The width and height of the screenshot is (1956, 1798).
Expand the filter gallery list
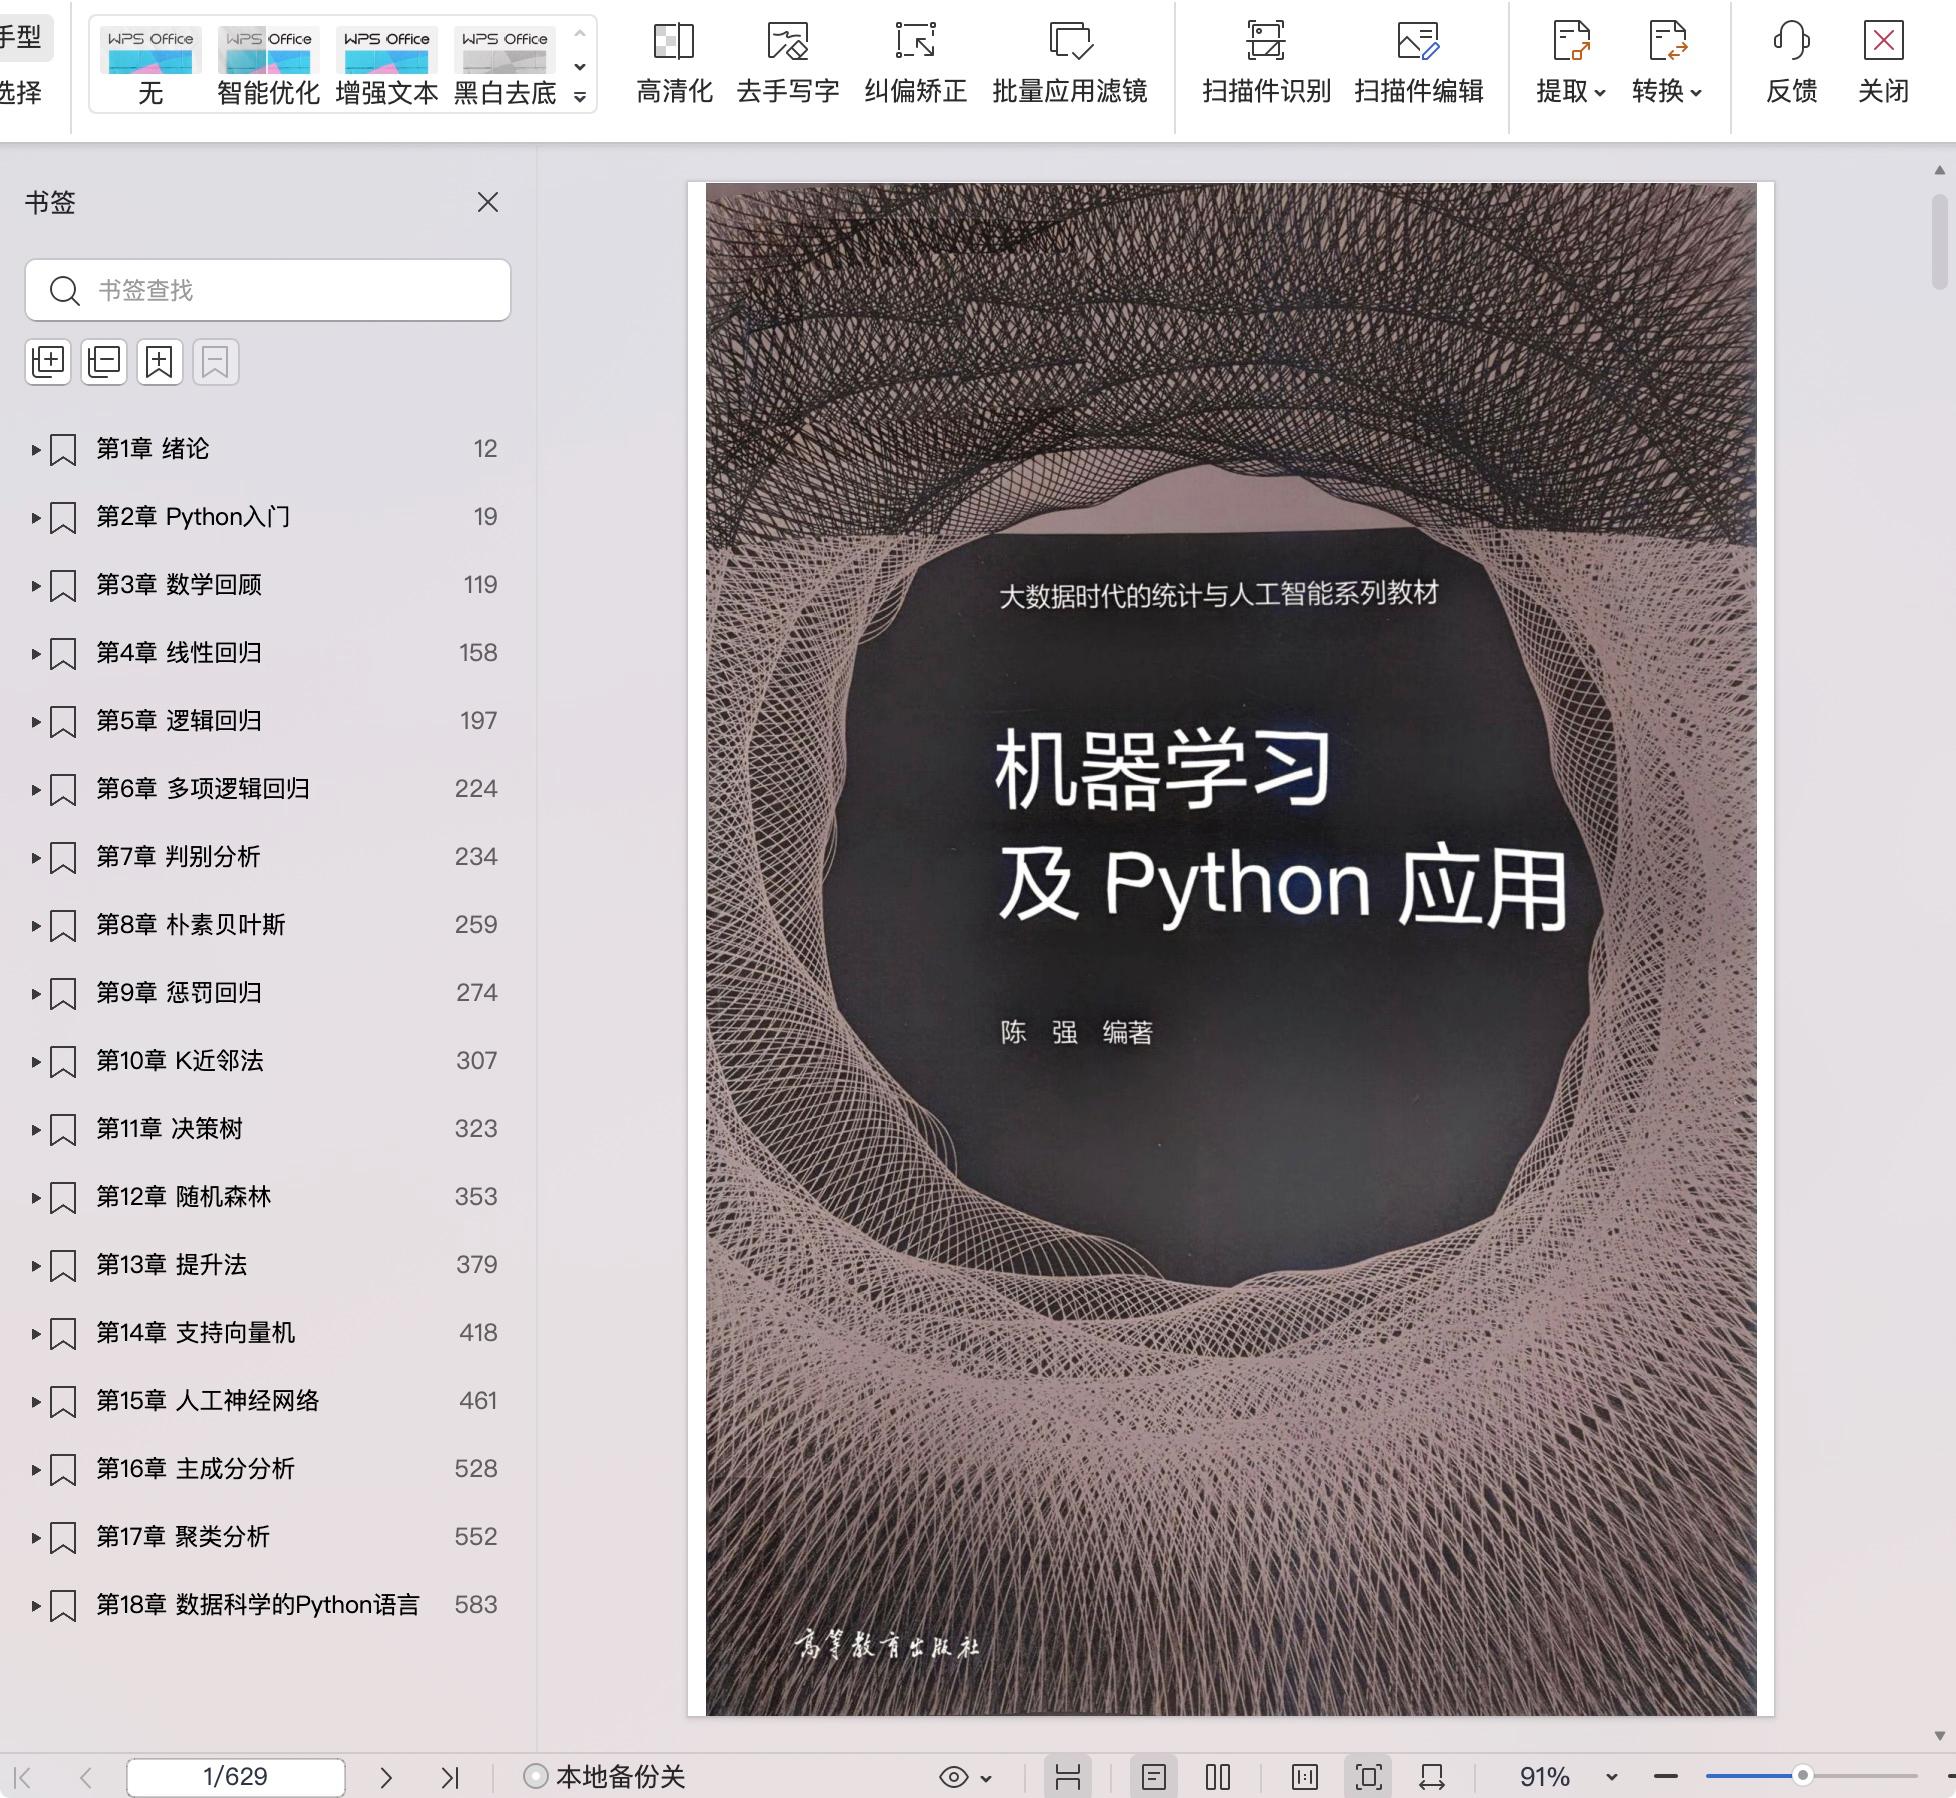tap(580, 97)
